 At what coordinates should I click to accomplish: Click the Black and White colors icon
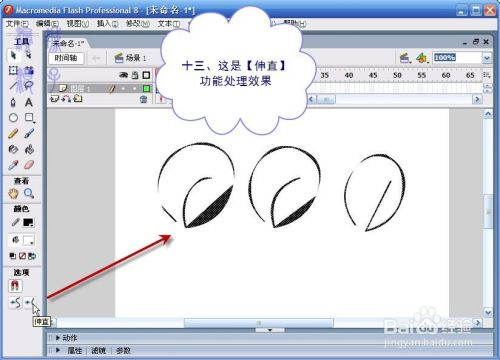click(13, 256)
